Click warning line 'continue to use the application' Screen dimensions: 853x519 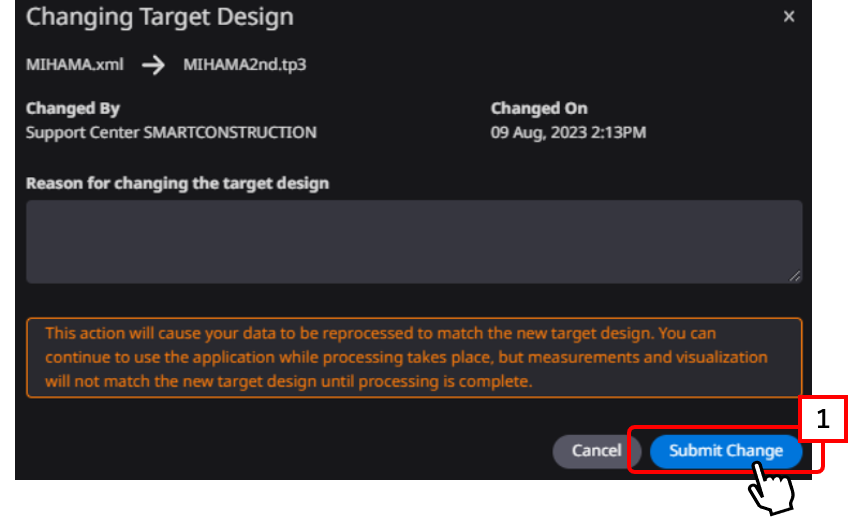[406, 357]
